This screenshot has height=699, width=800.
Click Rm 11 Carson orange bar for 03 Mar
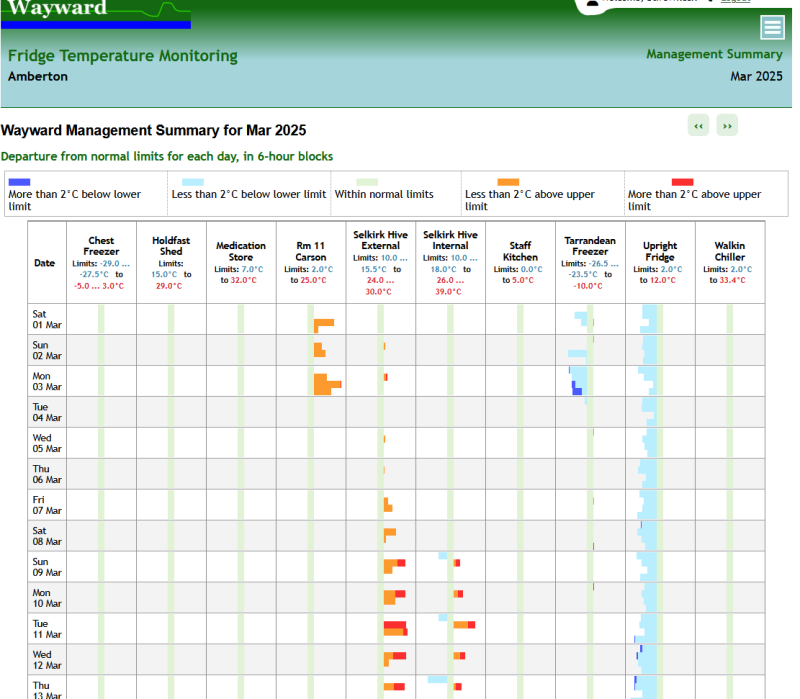(x=325, y=384)
